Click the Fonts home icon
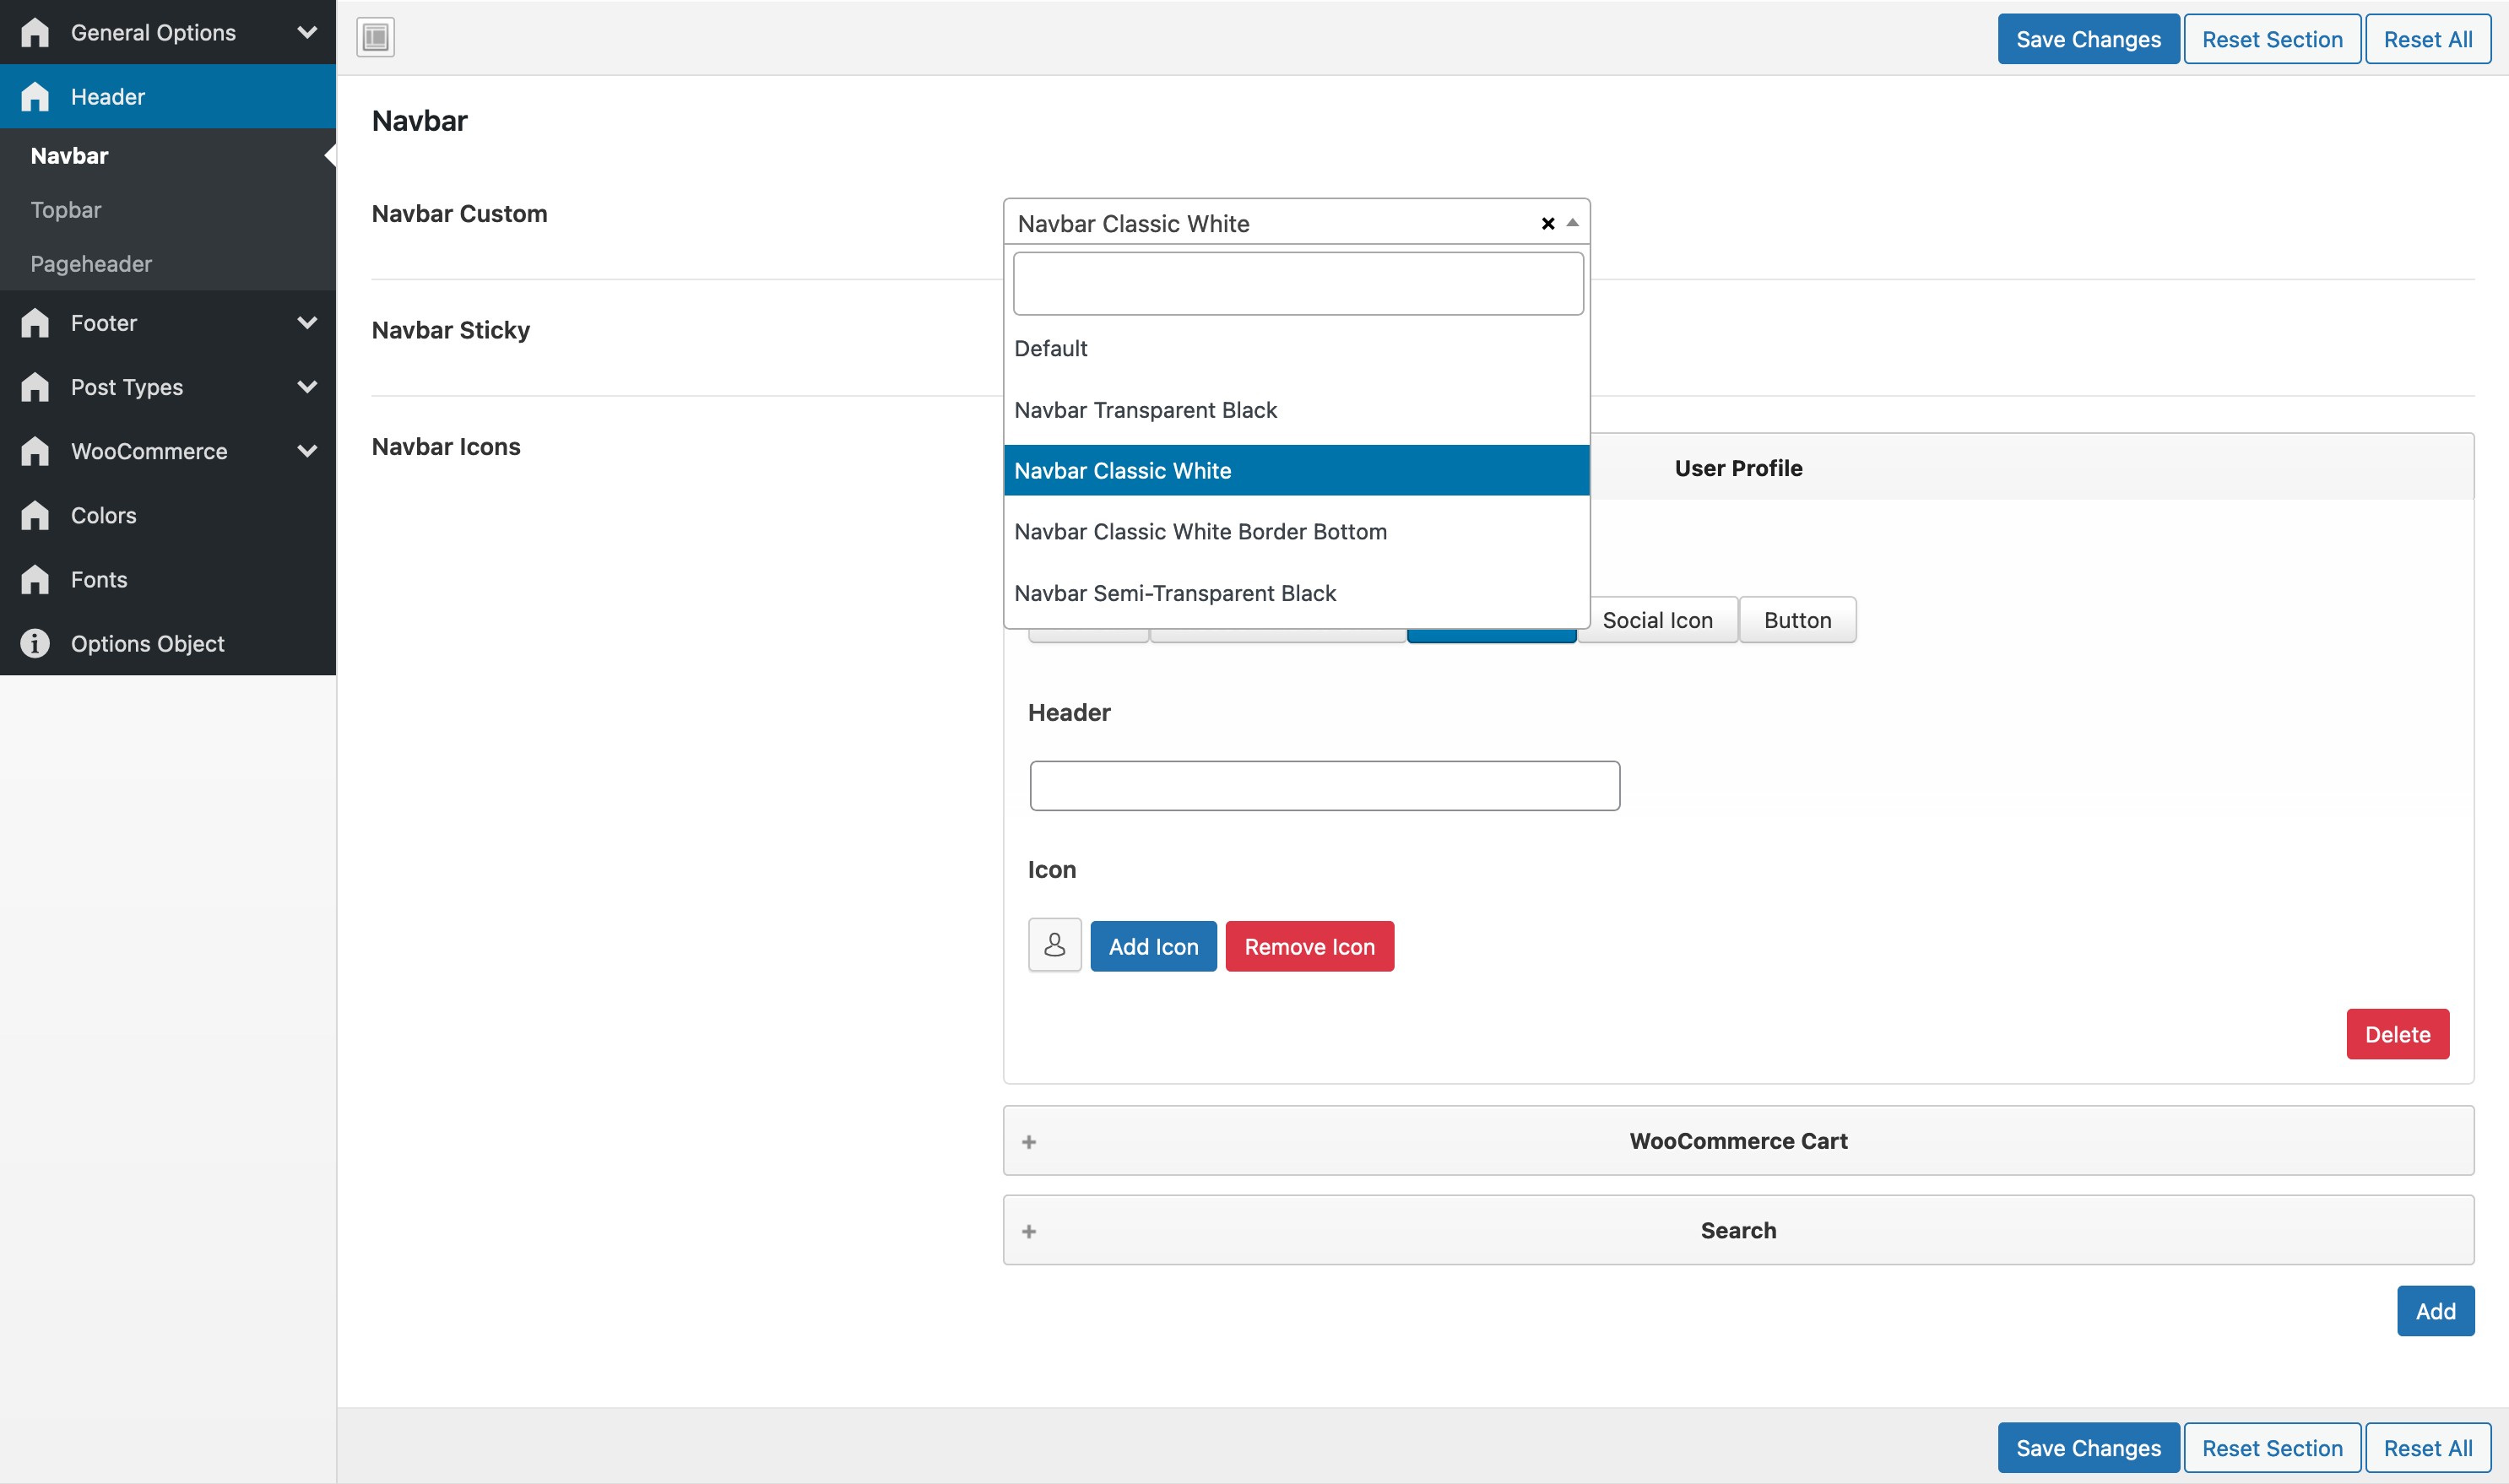The image size is (2509, 1484). click(35, 578)
